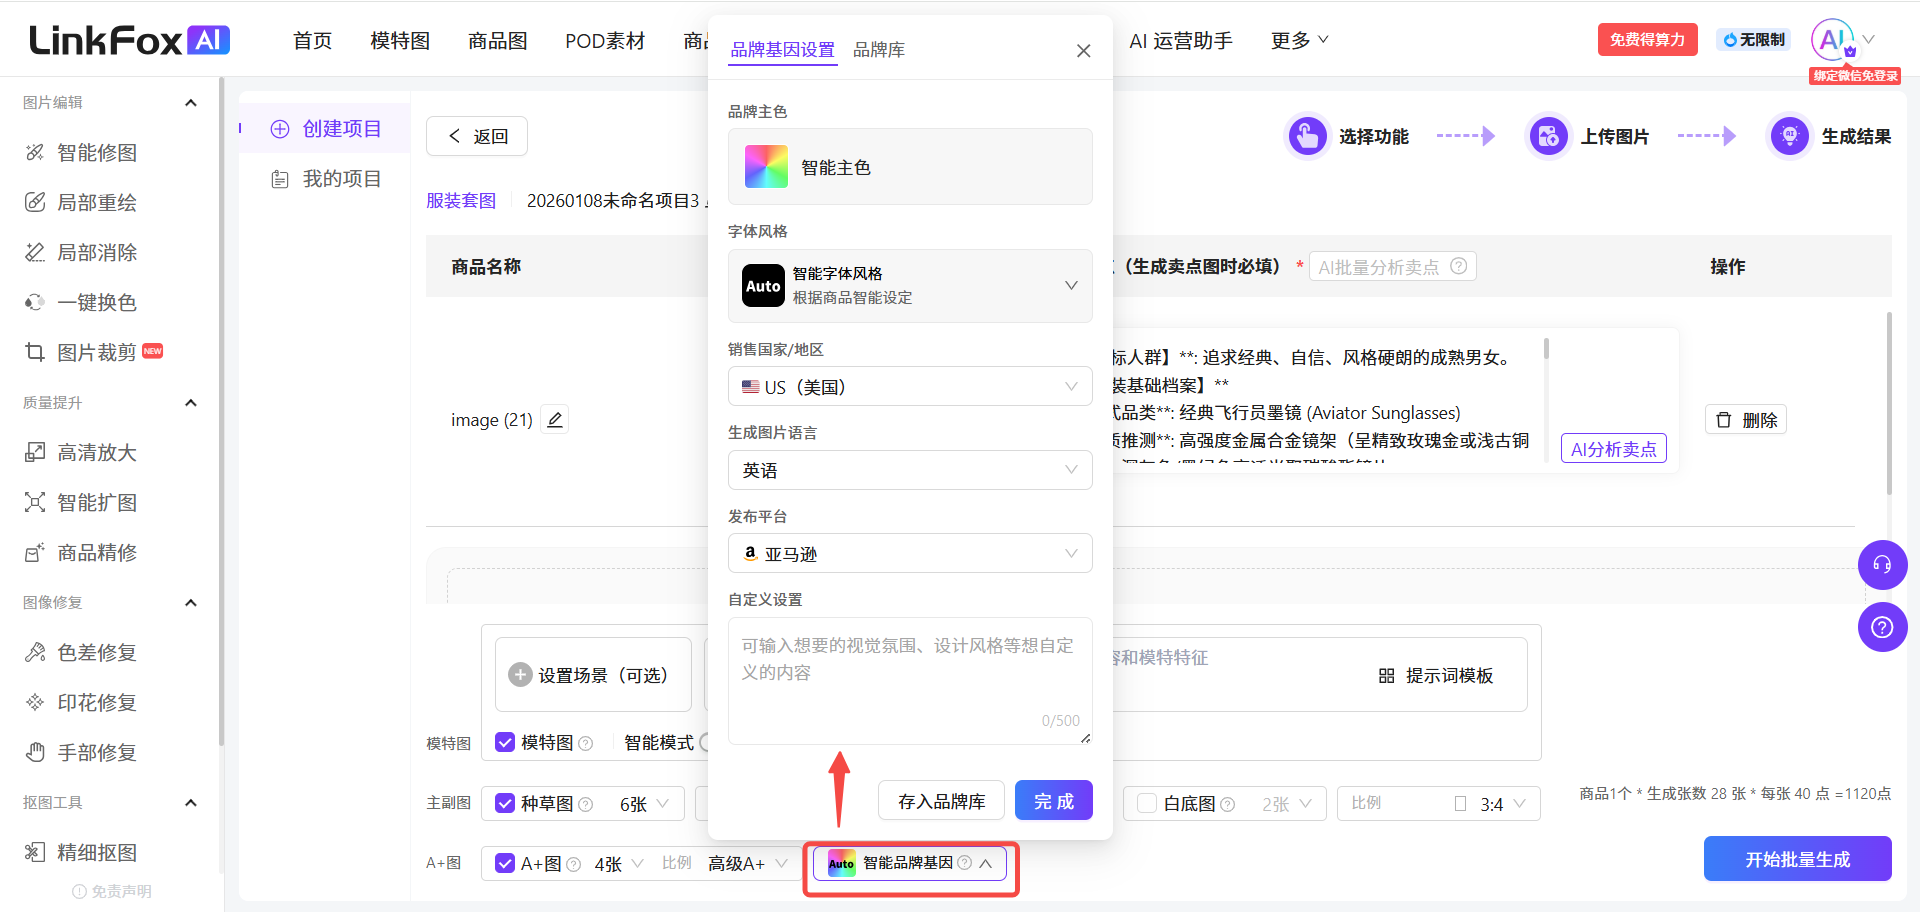Open the 销售国家/地区 US dropdown
Image resolution: width=1920 pixels, height=912 pixels.
910,386
